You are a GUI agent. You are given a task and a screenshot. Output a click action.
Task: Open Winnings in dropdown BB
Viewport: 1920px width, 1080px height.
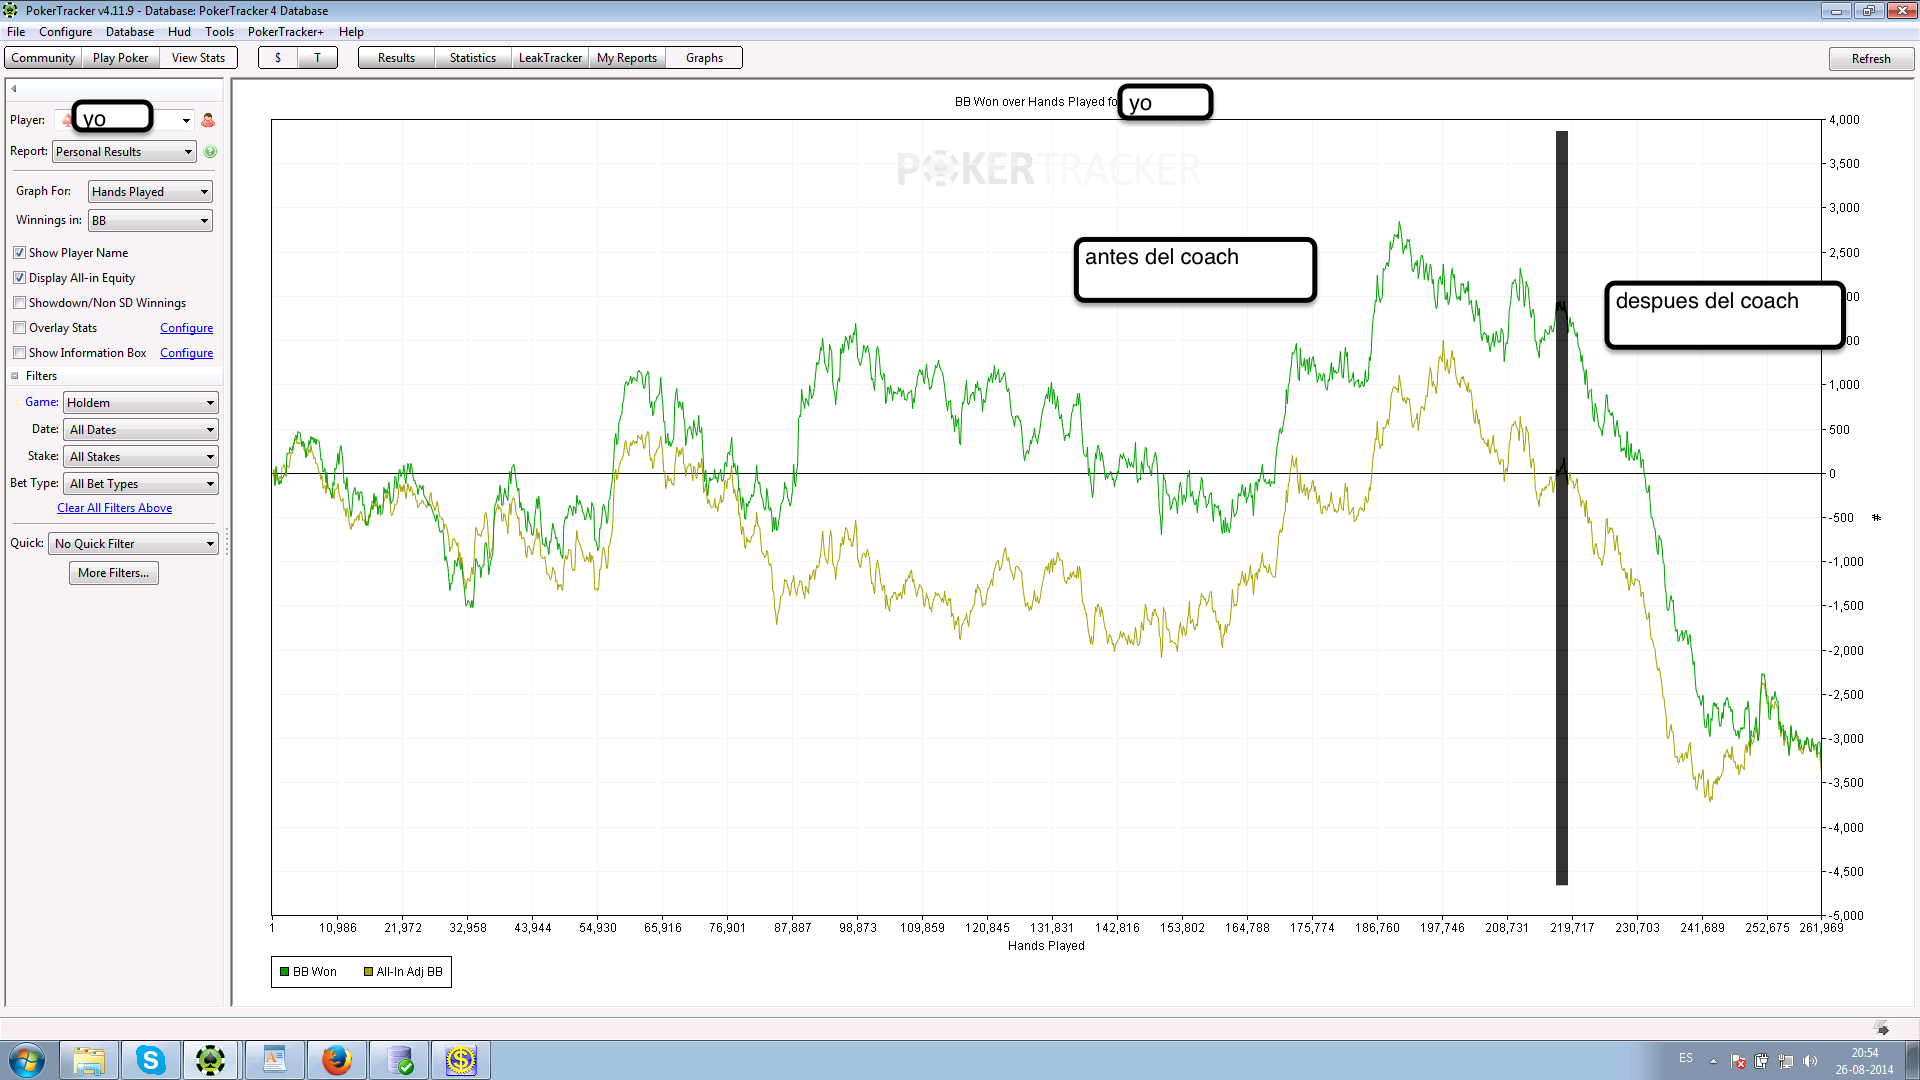[150, 221]
